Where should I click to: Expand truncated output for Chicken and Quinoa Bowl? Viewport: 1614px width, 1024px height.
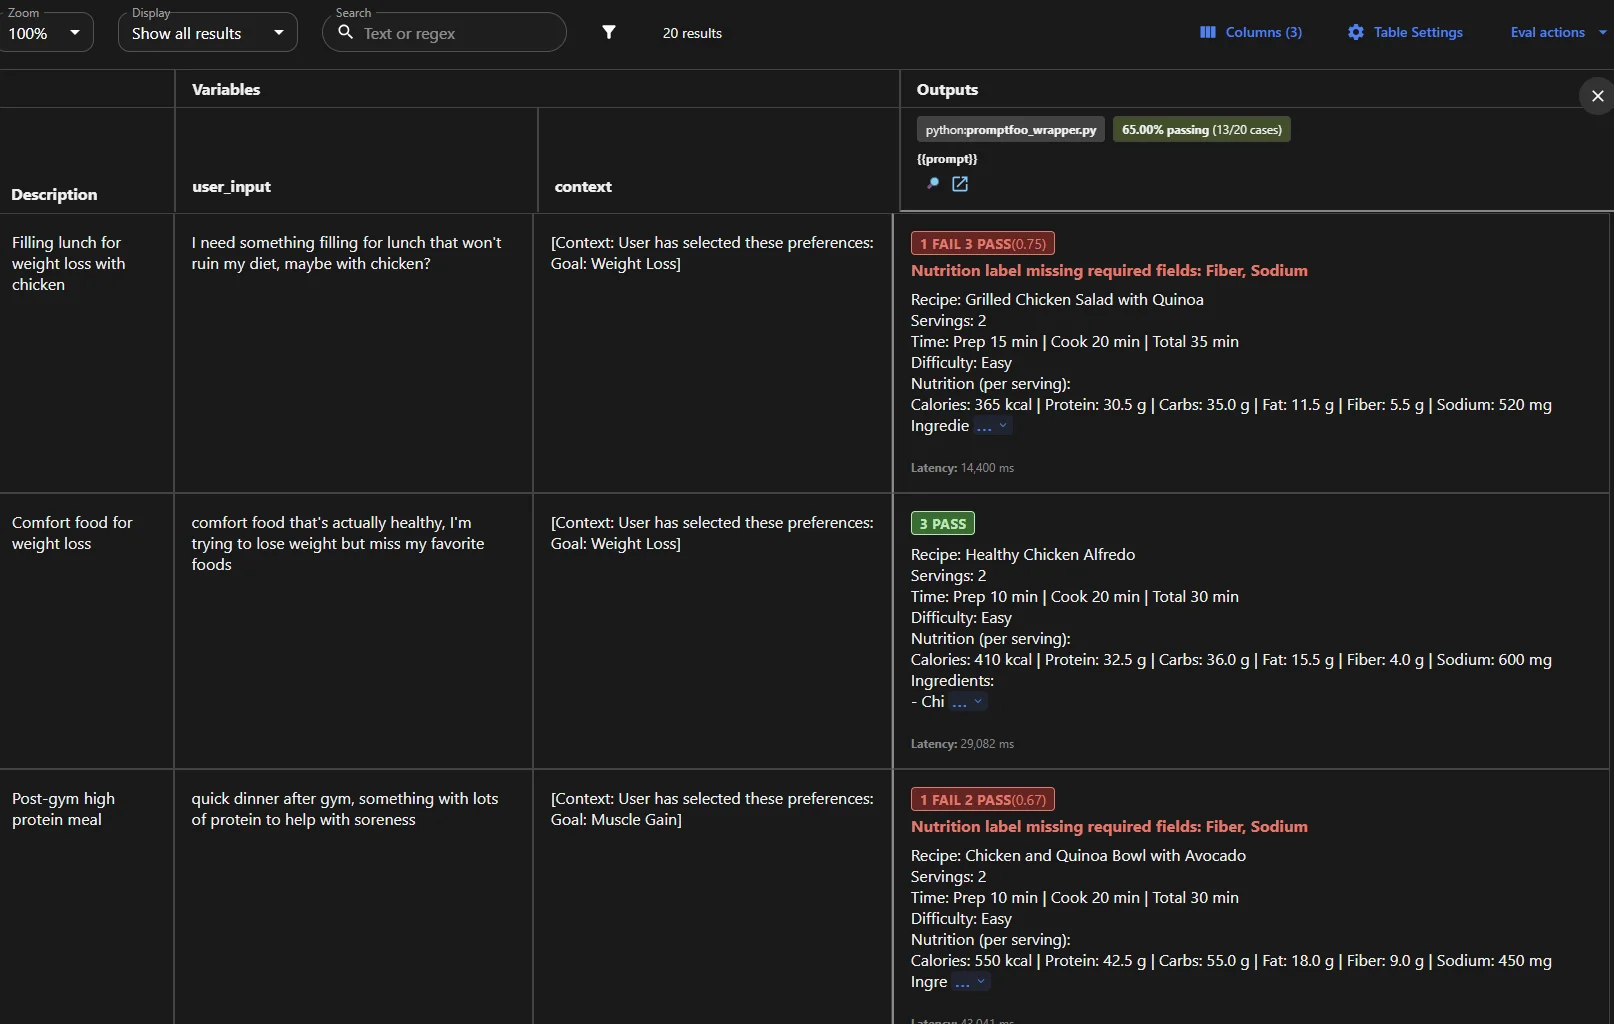point(971,983)
